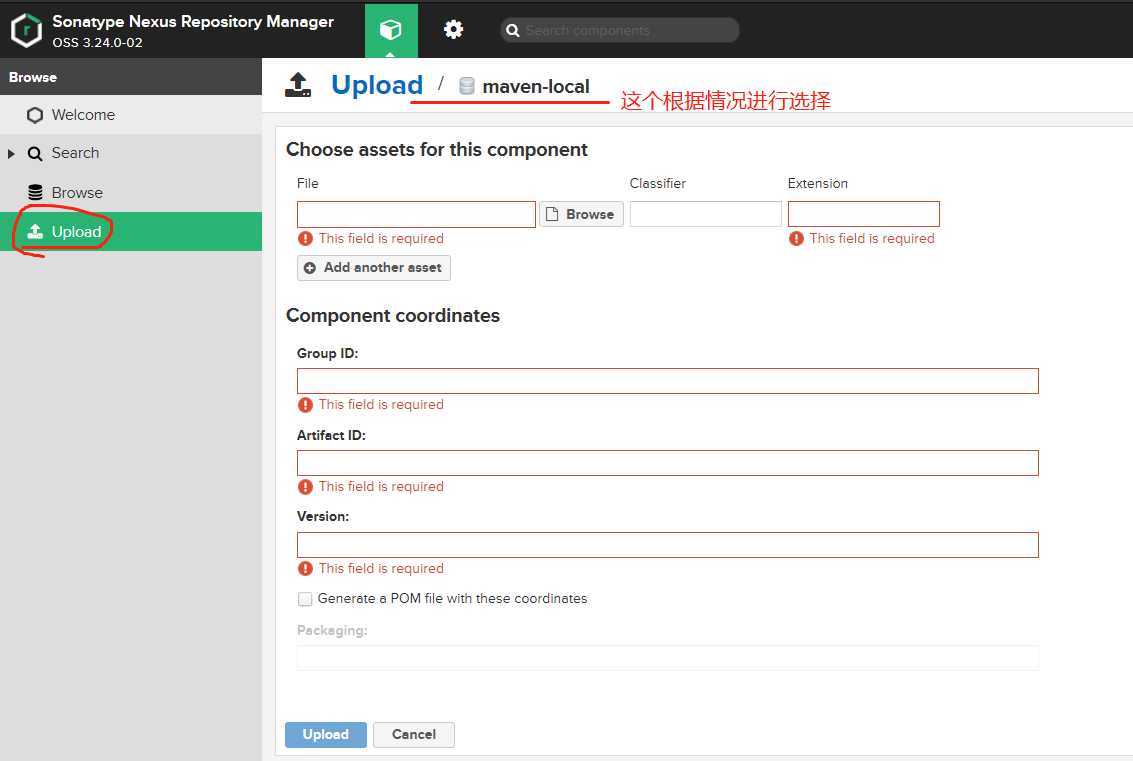
Task: Click the OSS 3.24.0-02 version text
Action: 97,43
